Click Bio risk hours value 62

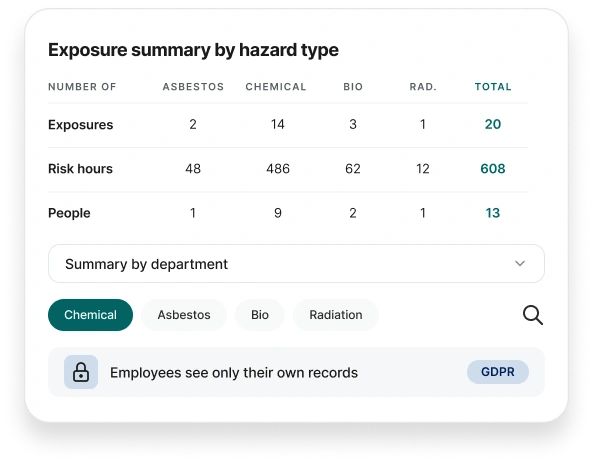[x=353, y=169]
